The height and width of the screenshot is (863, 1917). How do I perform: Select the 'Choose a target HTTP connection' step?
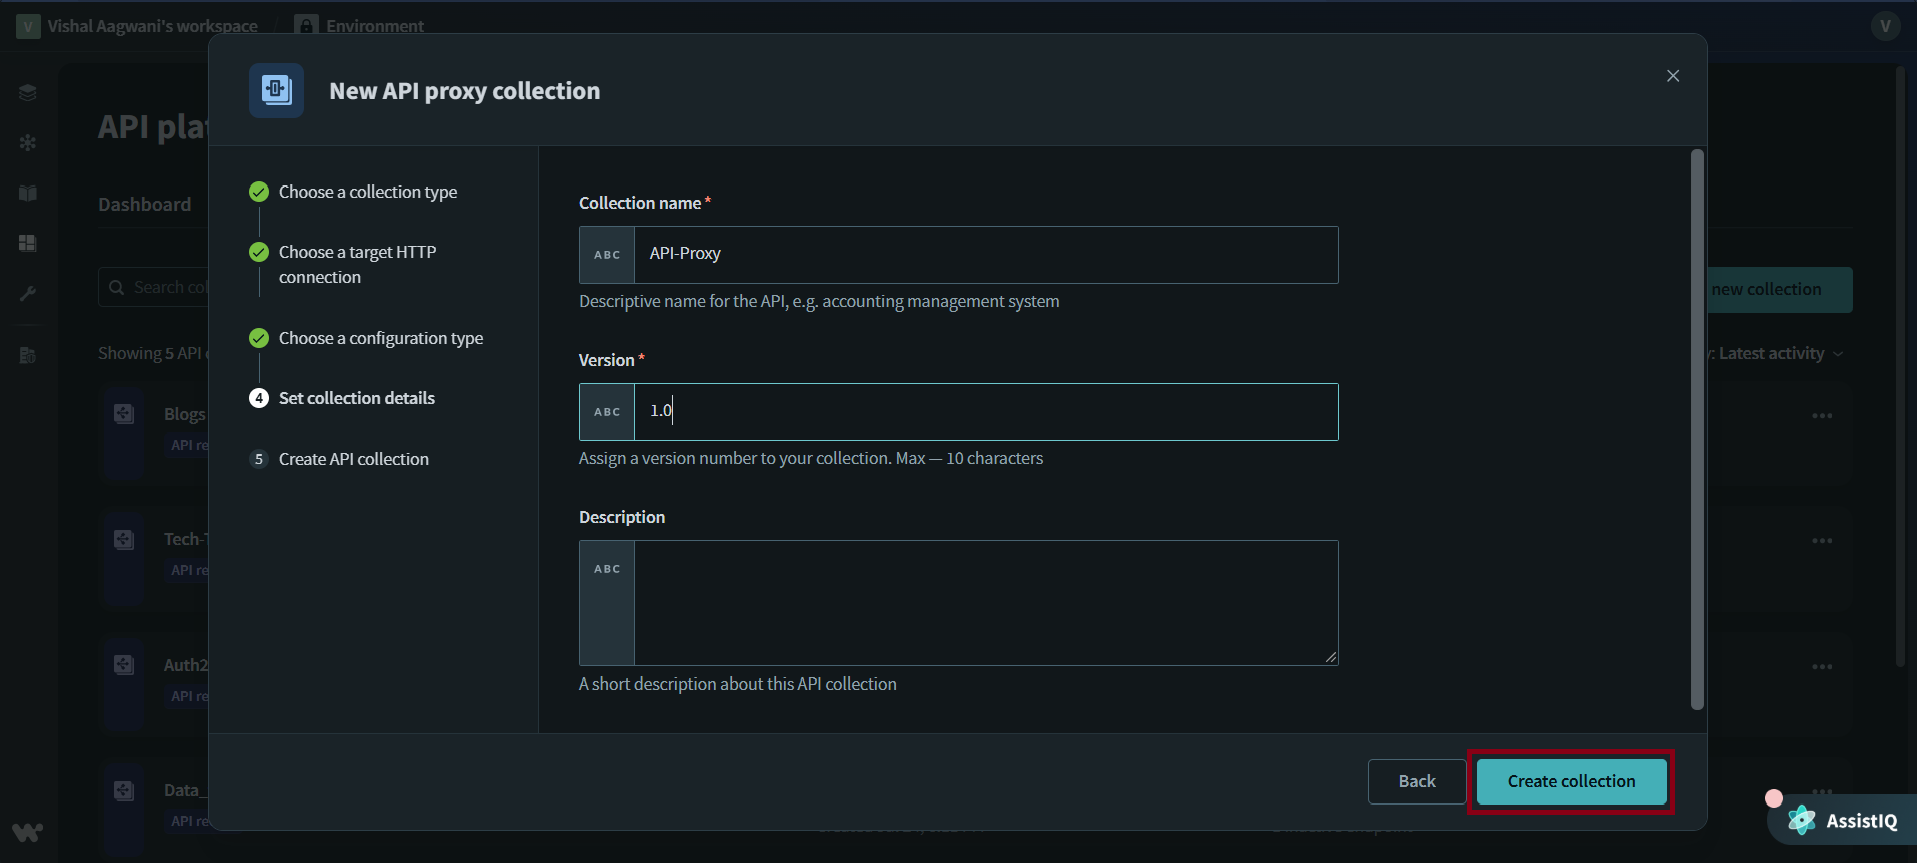click(x=357, y=264)
